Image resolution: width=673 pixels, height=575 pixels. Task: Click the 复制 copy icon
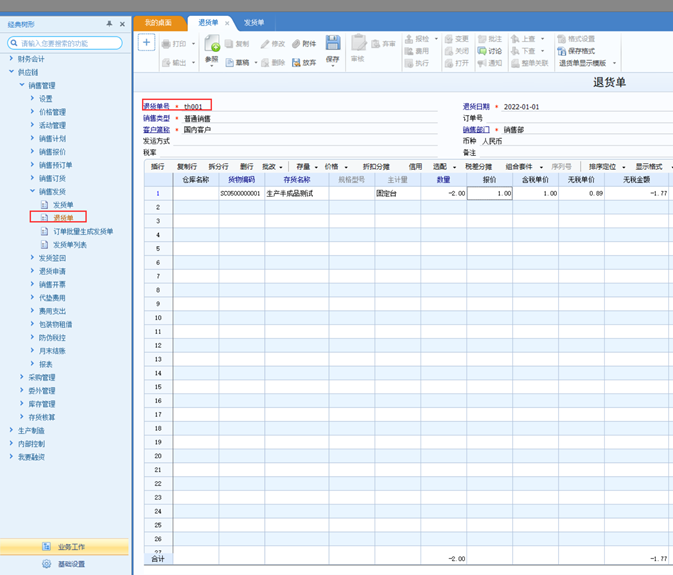(x=229, y=43)
